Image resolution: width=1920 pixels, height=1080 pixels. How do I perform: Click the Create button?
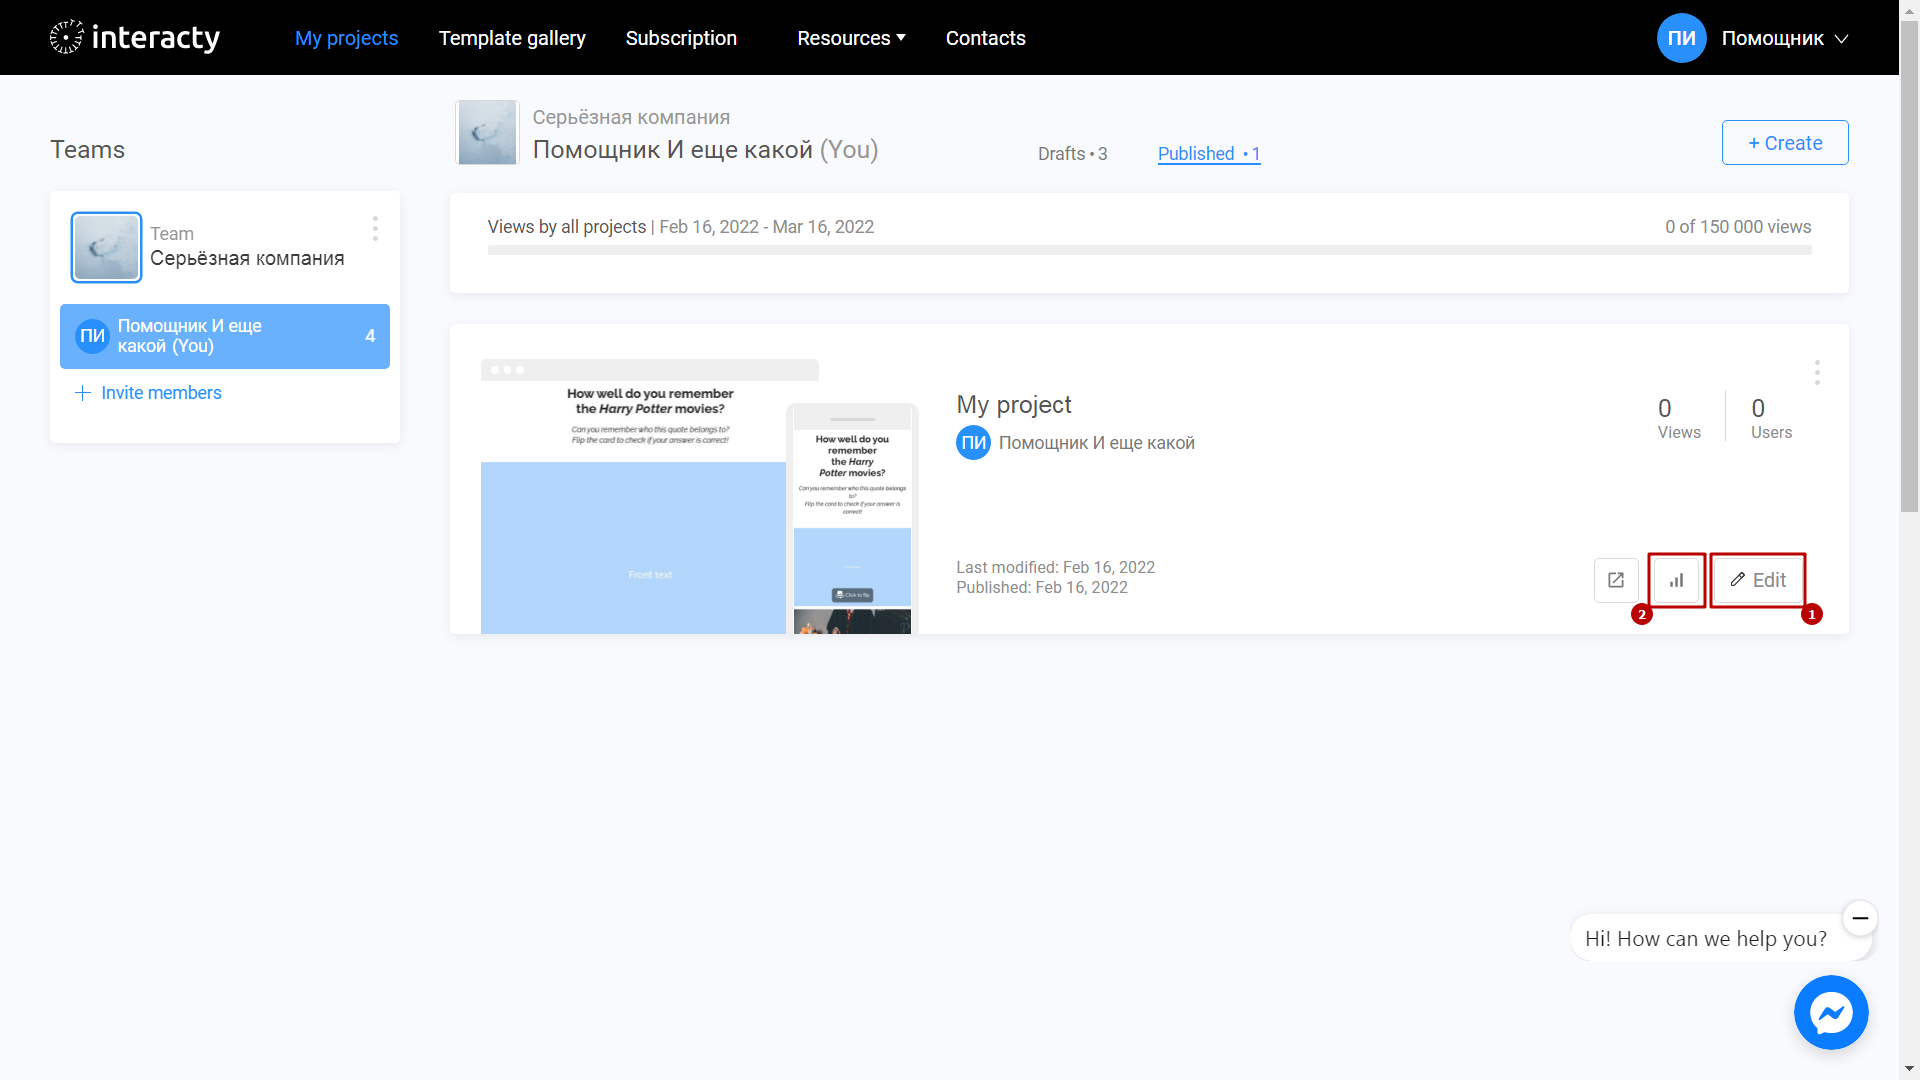click(x=1785, y=143)
